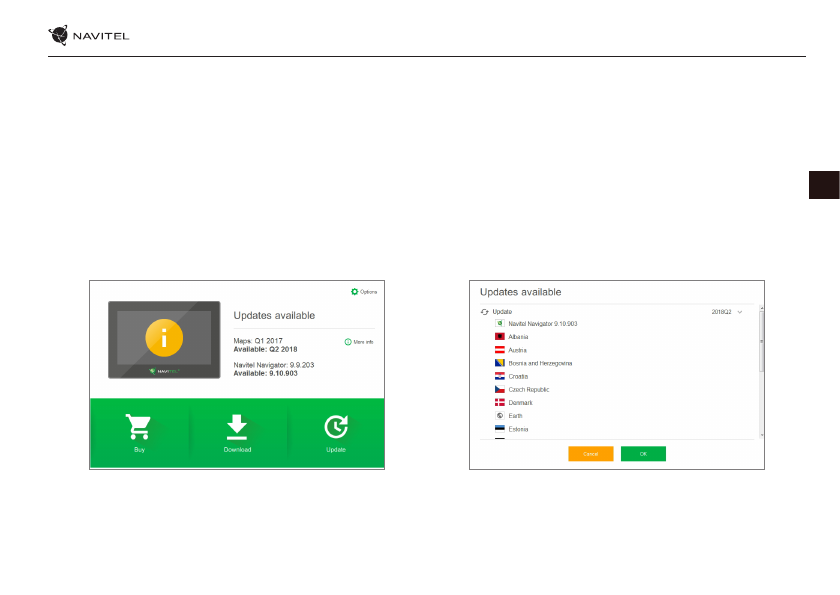Click the Bosnia and Herzegovina flag icon
Image resolution: width=840 pixels, height=595 pixels.
[499, 363]
